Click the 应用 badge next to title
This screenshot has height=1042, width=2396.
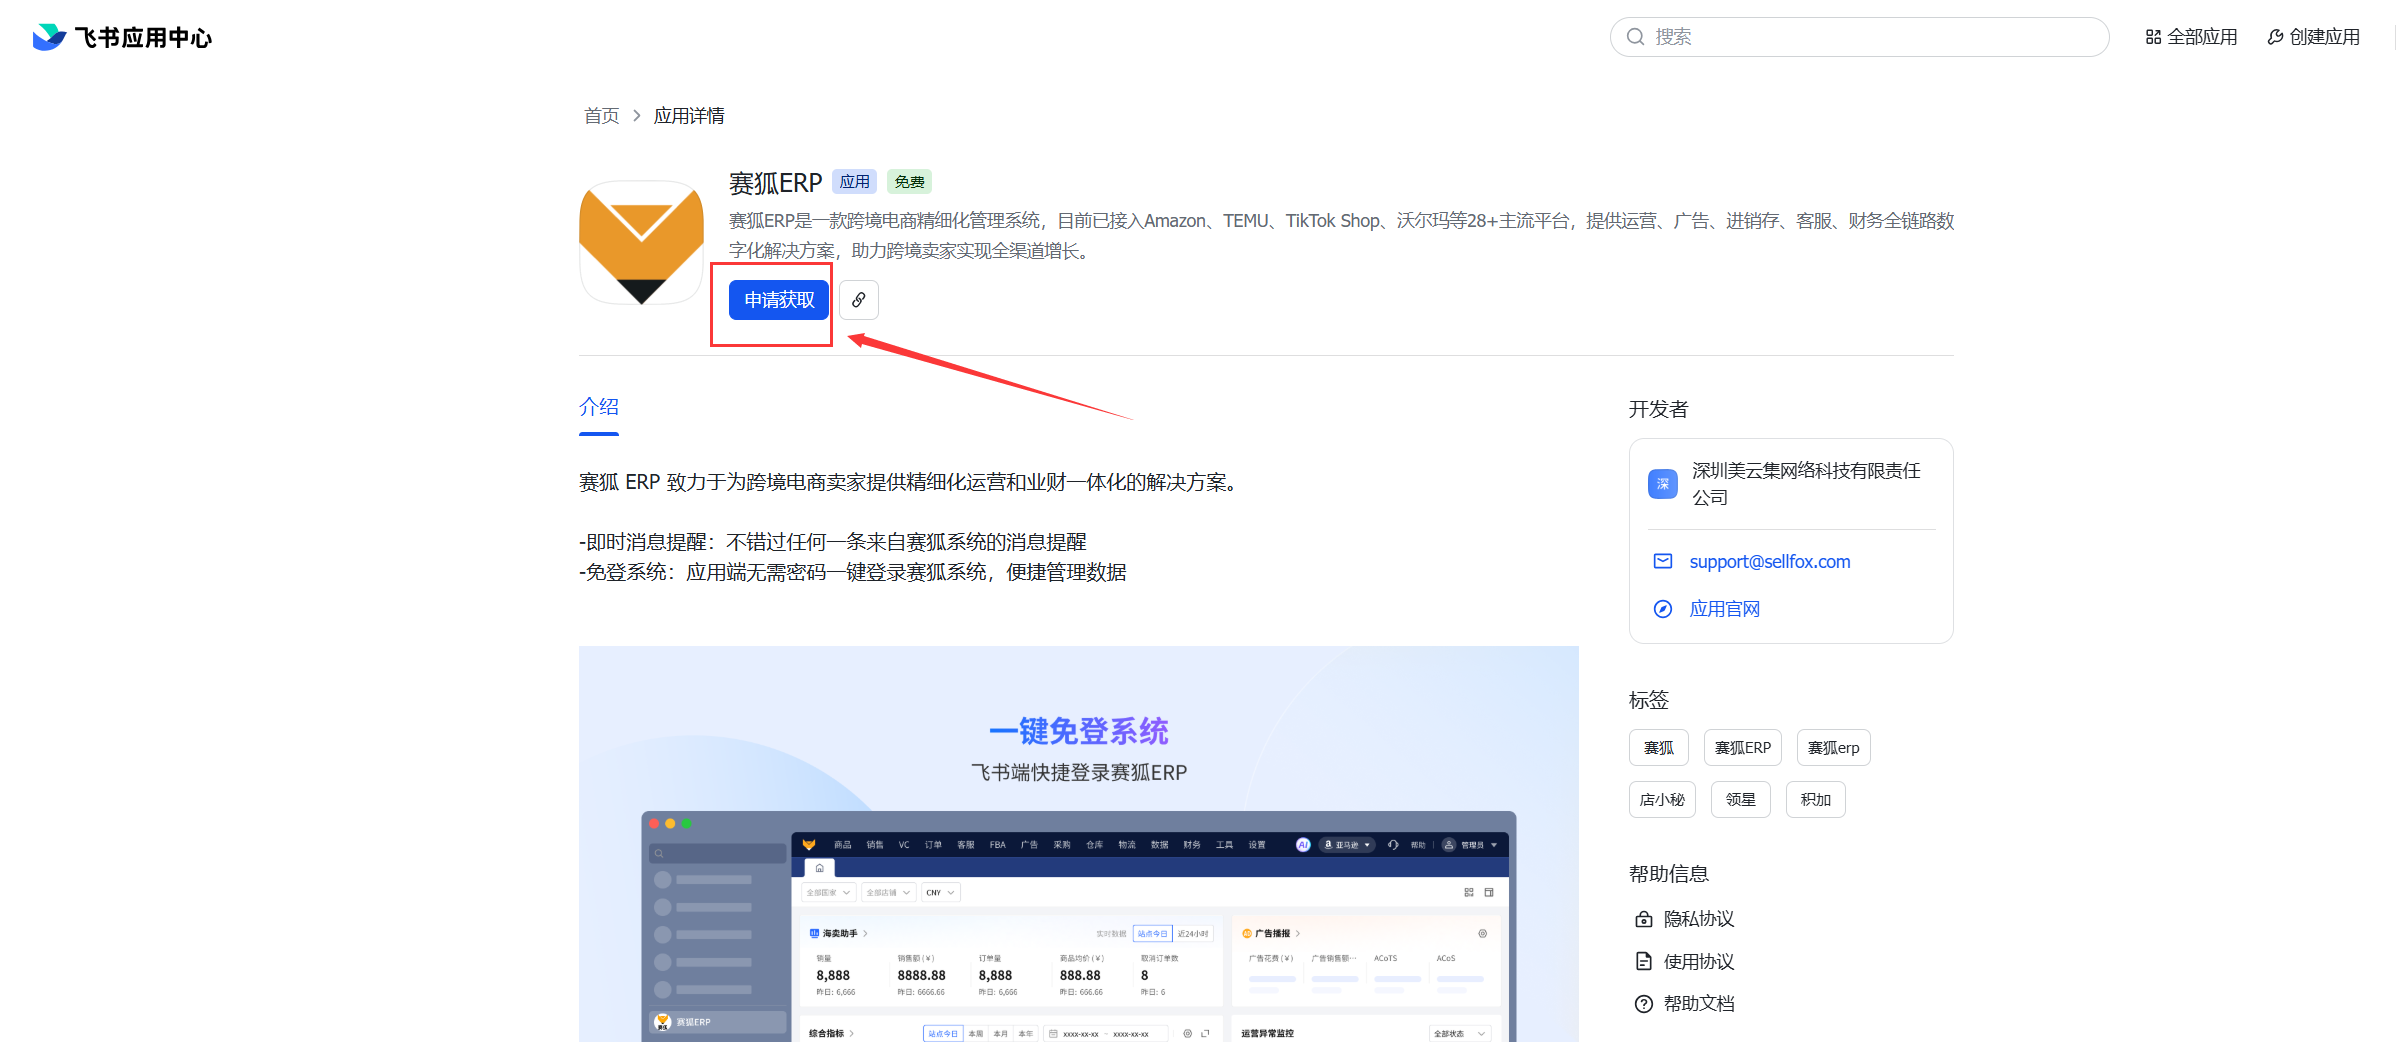pos(855,182)
